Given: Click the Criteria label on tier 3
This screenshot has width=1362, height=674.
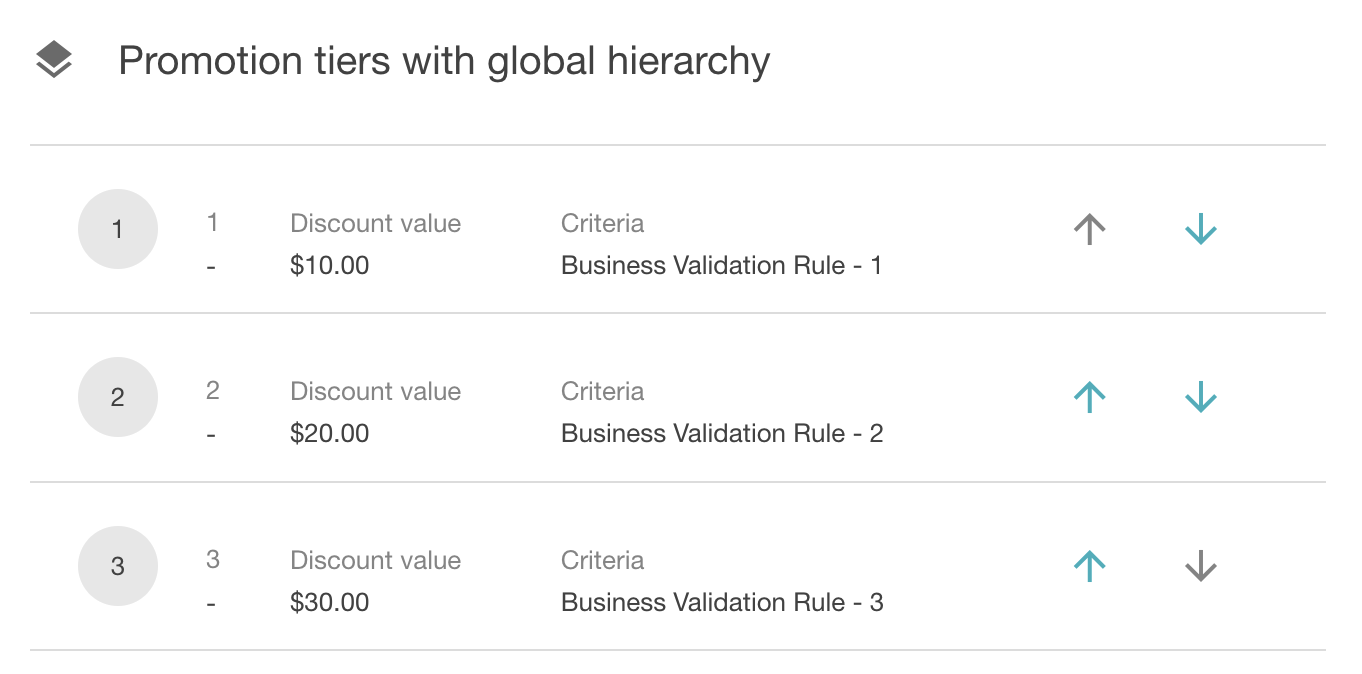Looking at the screenshot, I should pos(602,560).
